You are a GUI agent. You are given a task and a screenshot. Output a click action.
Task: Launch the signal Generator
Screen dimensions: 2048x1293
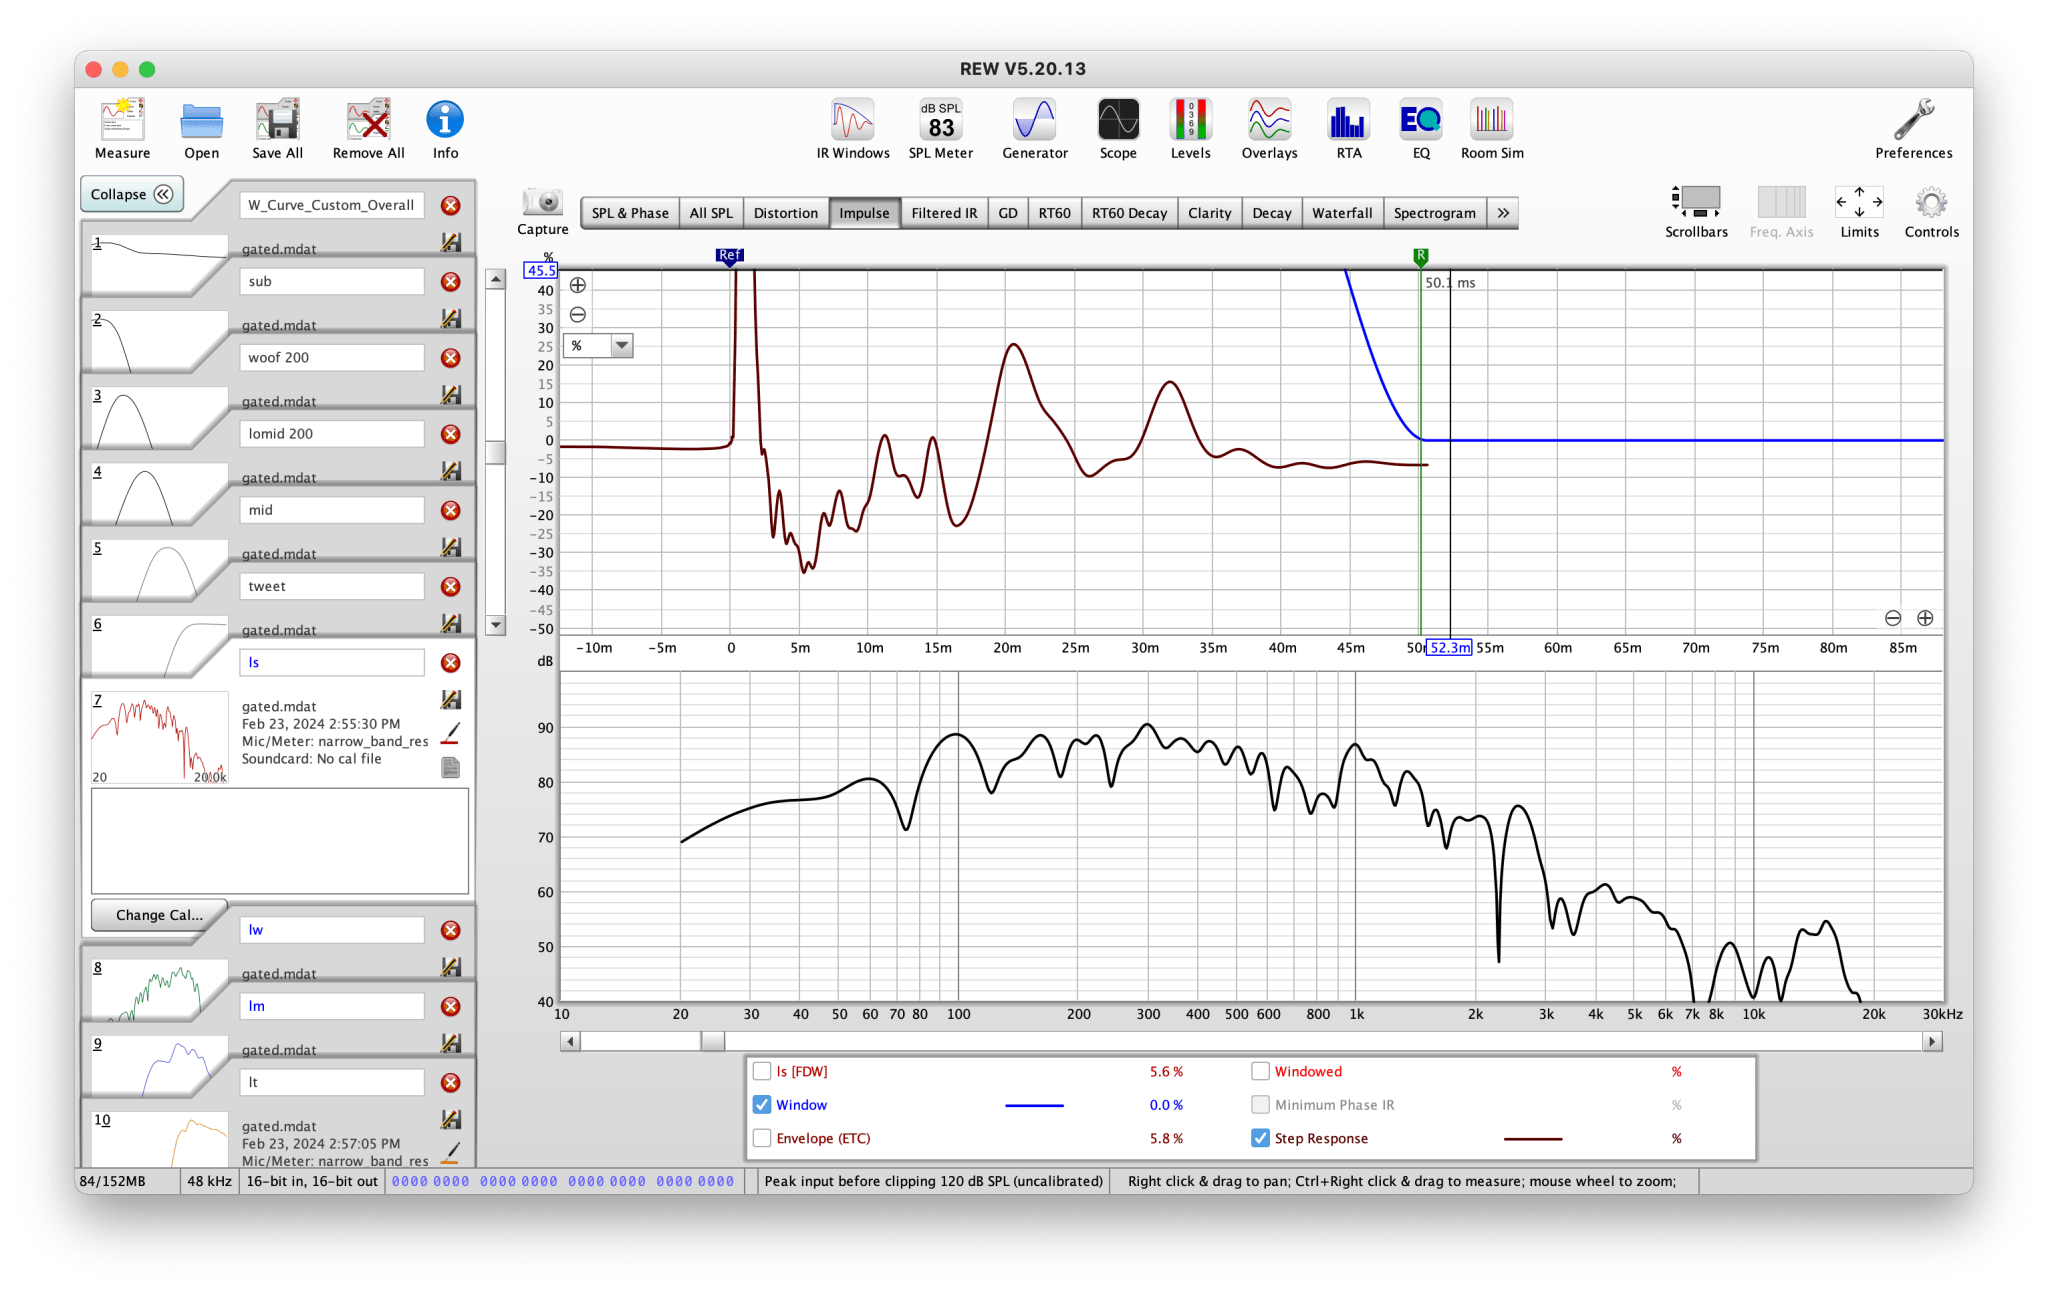click(1034, 128)
